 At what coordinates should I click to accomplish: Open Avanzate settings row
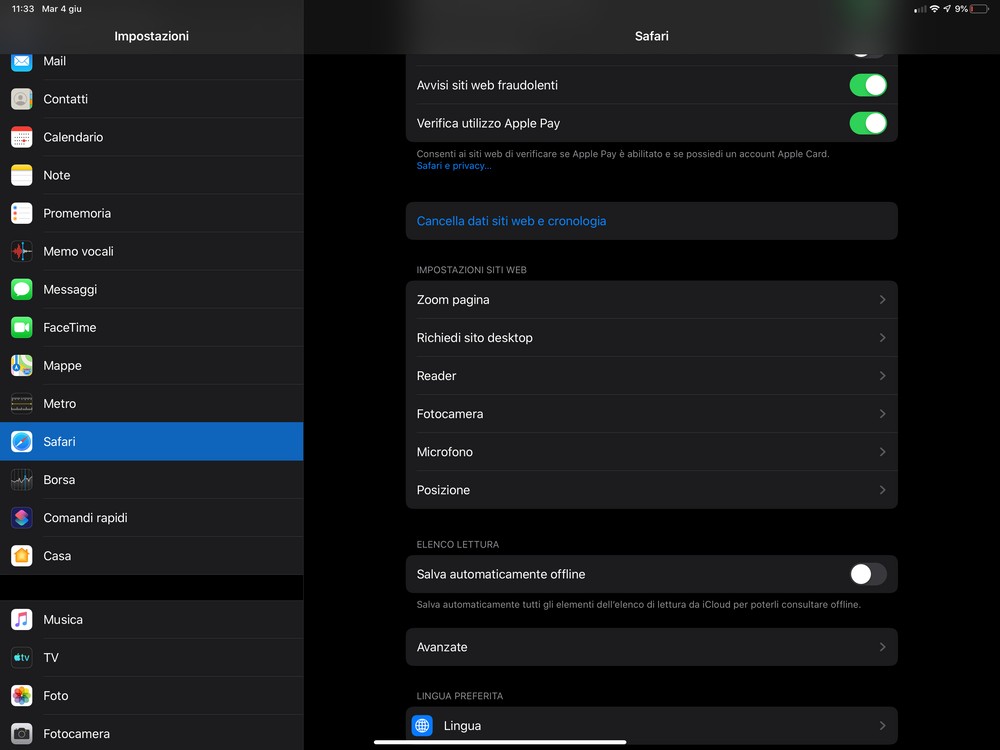coord(652,647)
